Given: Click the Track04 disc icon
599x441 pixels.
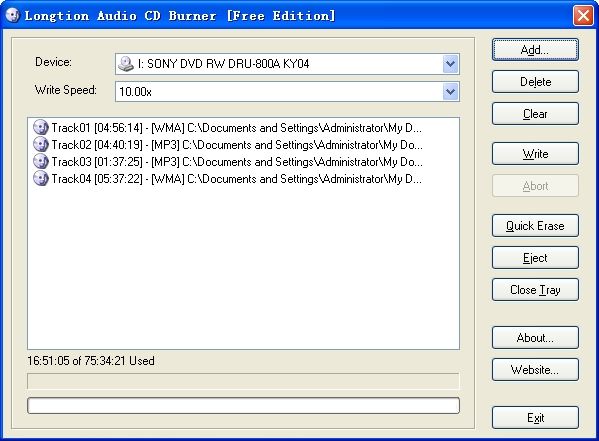Looking at the screenshot, I should 40,178.
